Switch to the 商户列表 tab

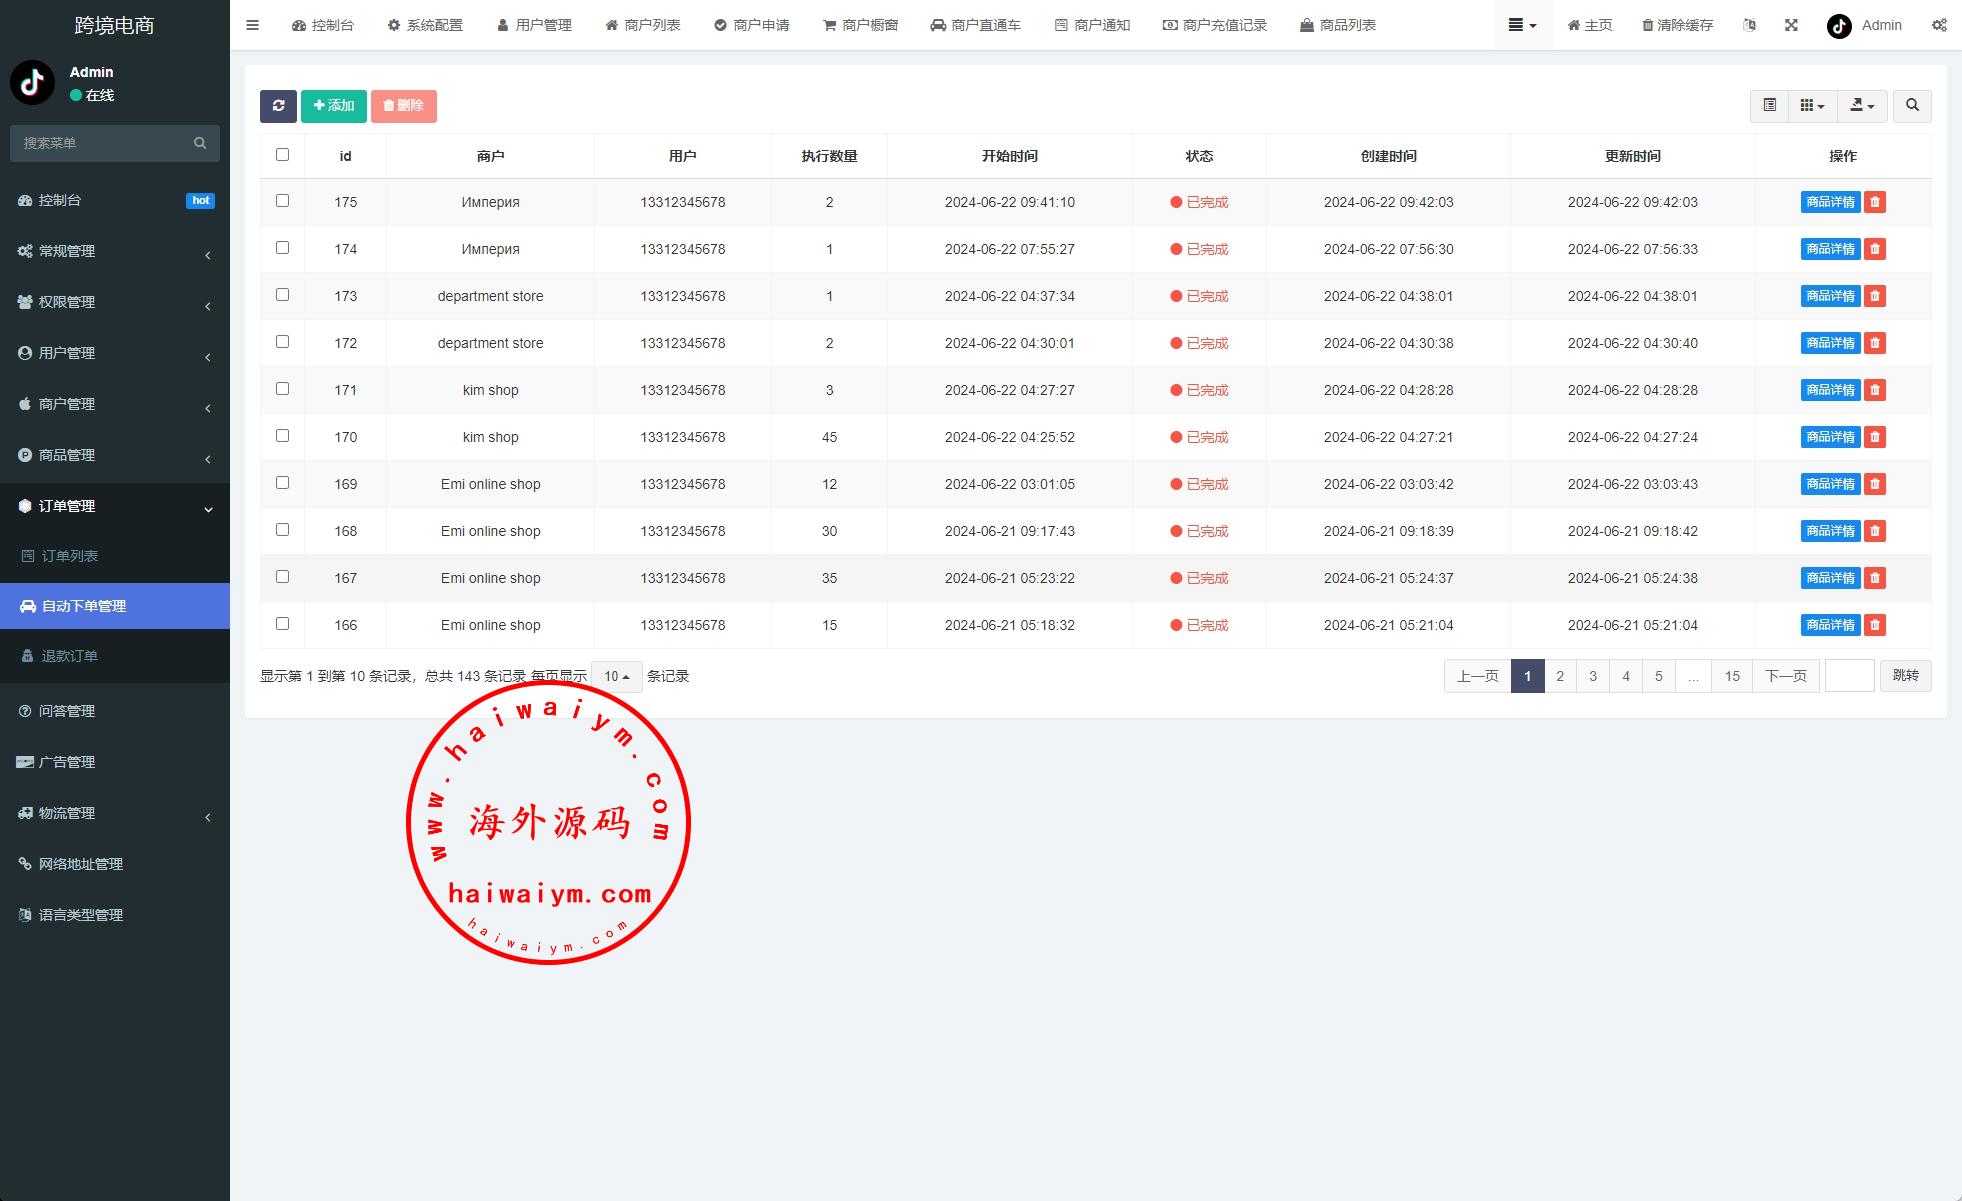pyautogui.click(x=643, y=25)
